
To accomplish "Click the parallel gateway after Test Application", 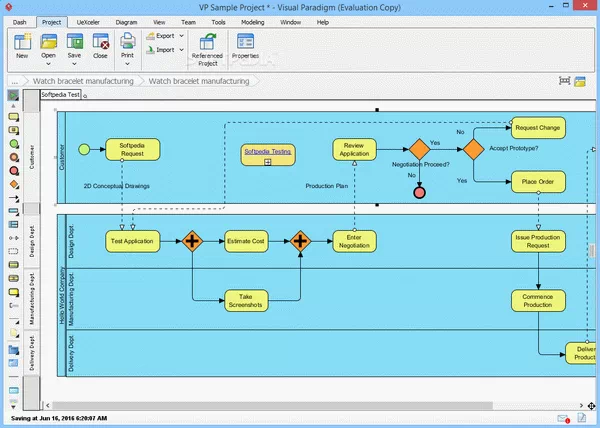I will (x=192, y=241).
